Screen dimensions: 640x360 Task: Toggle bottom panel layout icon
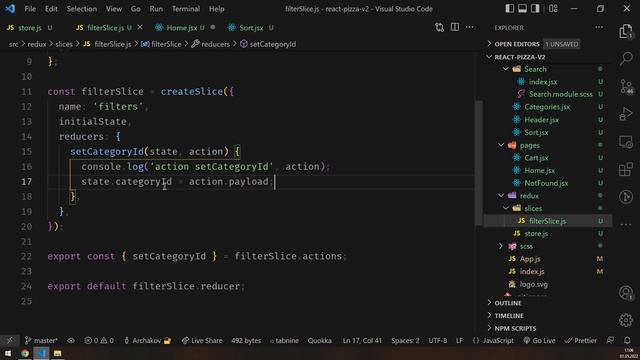pos(522,9)
